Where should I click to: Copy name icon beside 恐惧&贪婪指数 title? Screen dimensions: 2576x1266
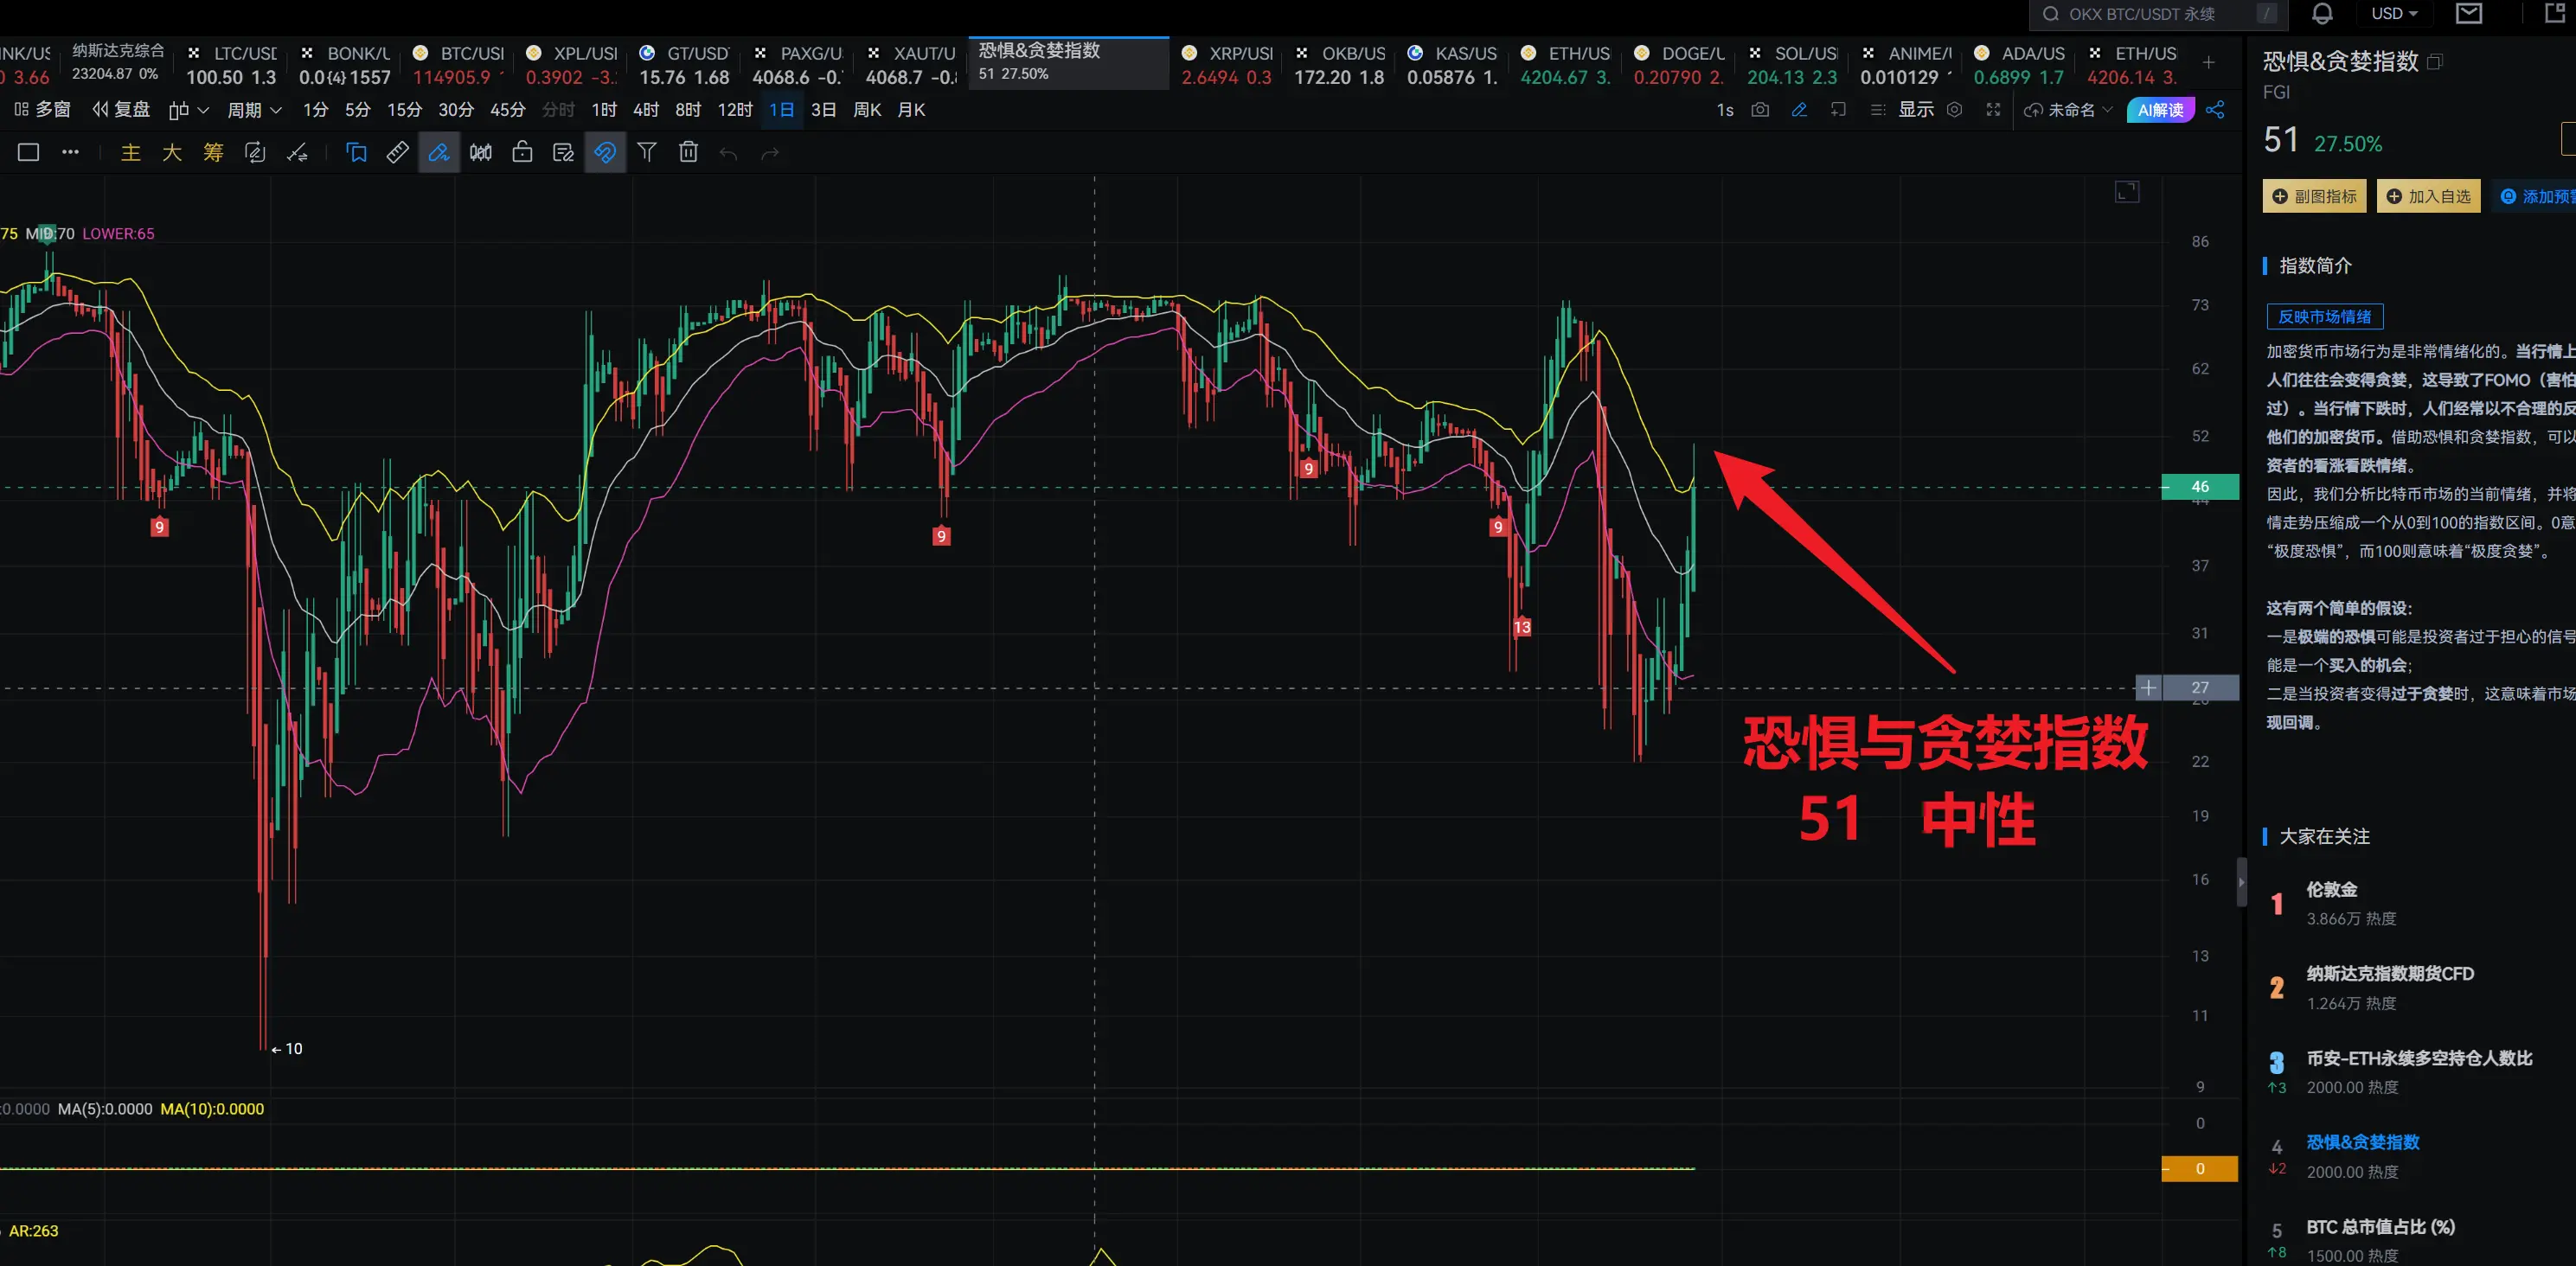tap(2434, 62)
